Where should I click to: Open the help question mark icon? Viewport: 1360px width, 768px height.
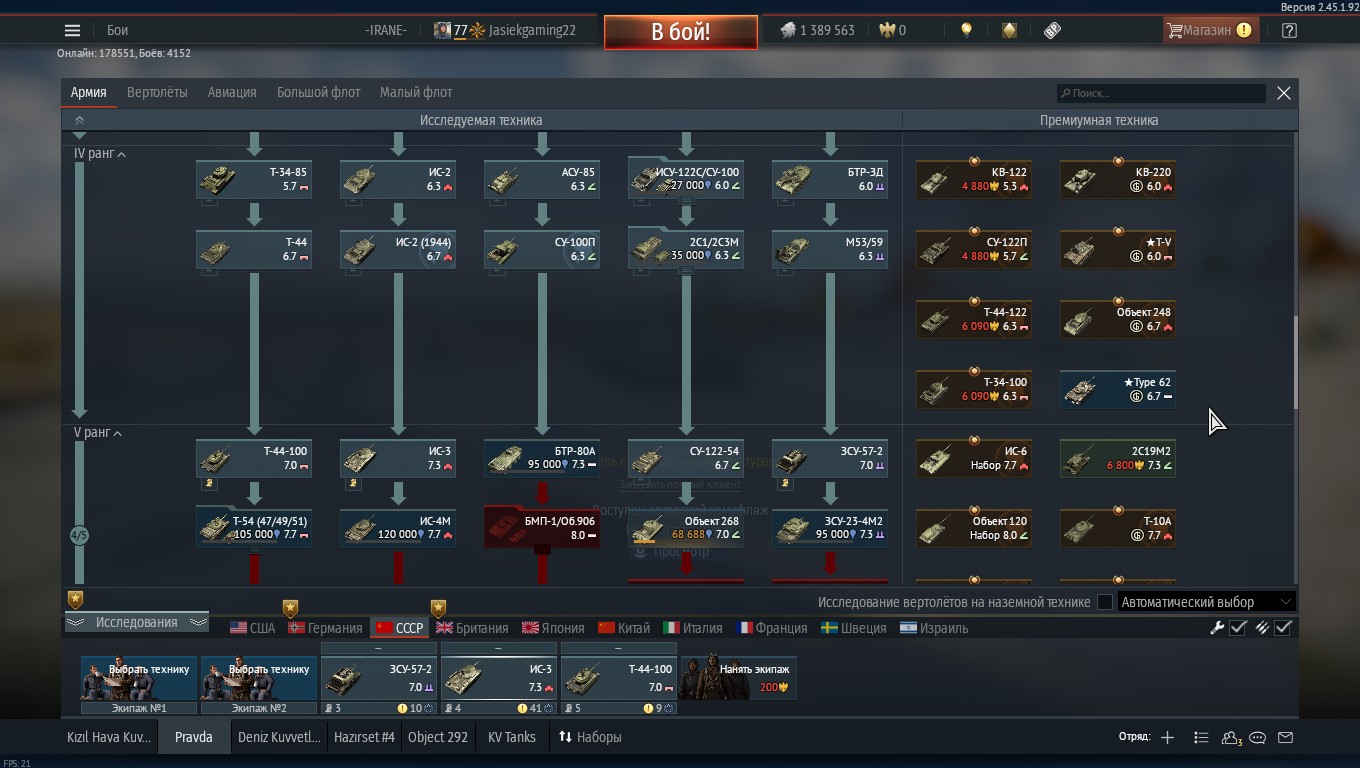point(1289,30)
